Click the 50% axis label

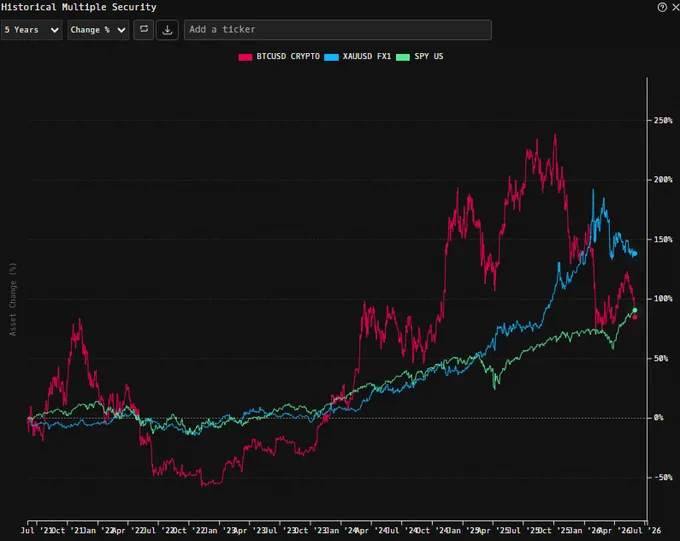tap(661, 358)
